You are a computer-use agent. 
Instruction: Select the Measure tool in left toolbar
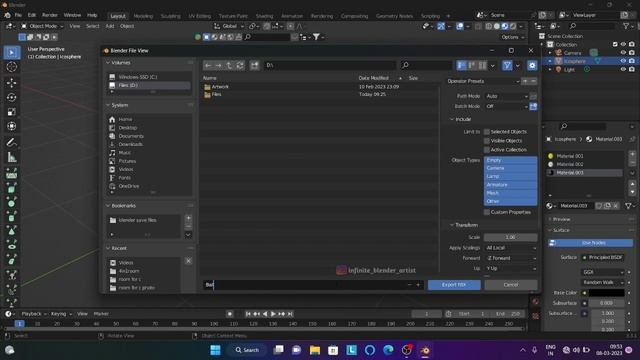[x=11, y=157]
